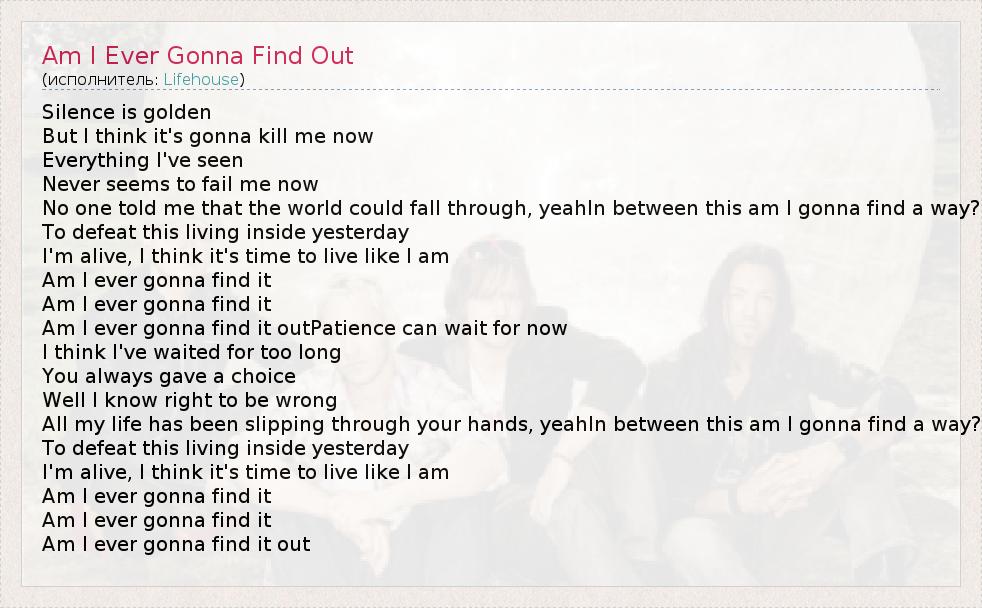Click the first 'To defeat this living inside yesterday' line
This screenshot has height=608, width=982.
(x=225, y=232)
